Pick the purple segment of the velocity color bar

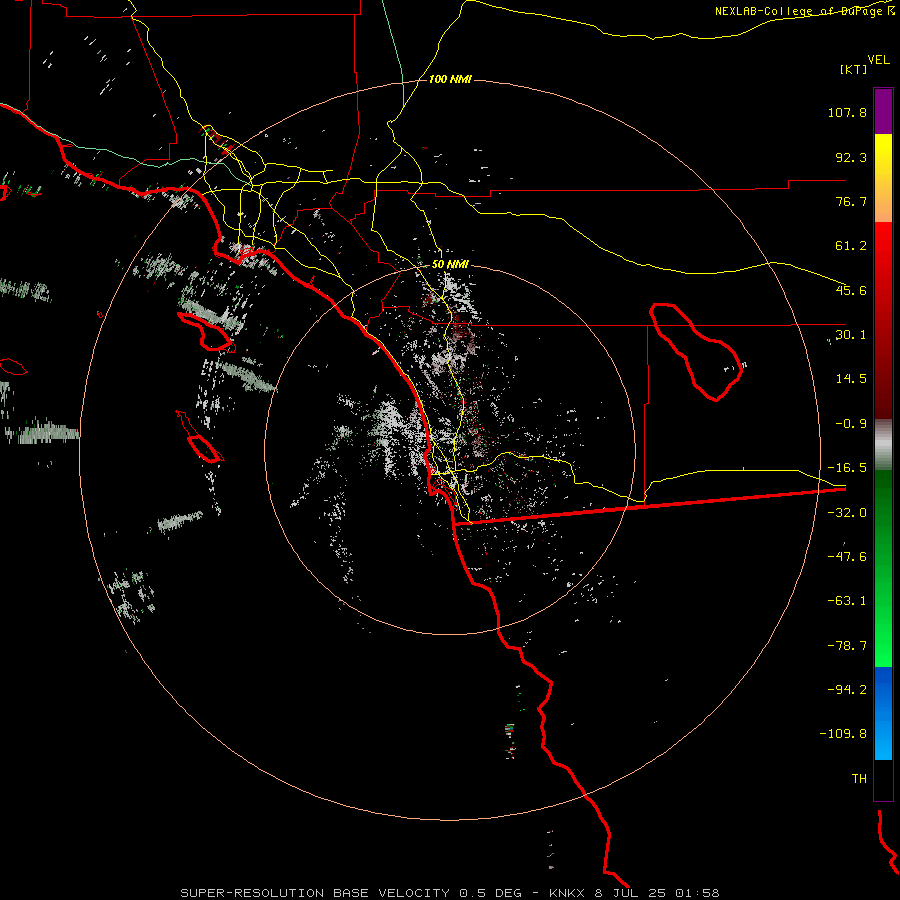click(883, 111)
